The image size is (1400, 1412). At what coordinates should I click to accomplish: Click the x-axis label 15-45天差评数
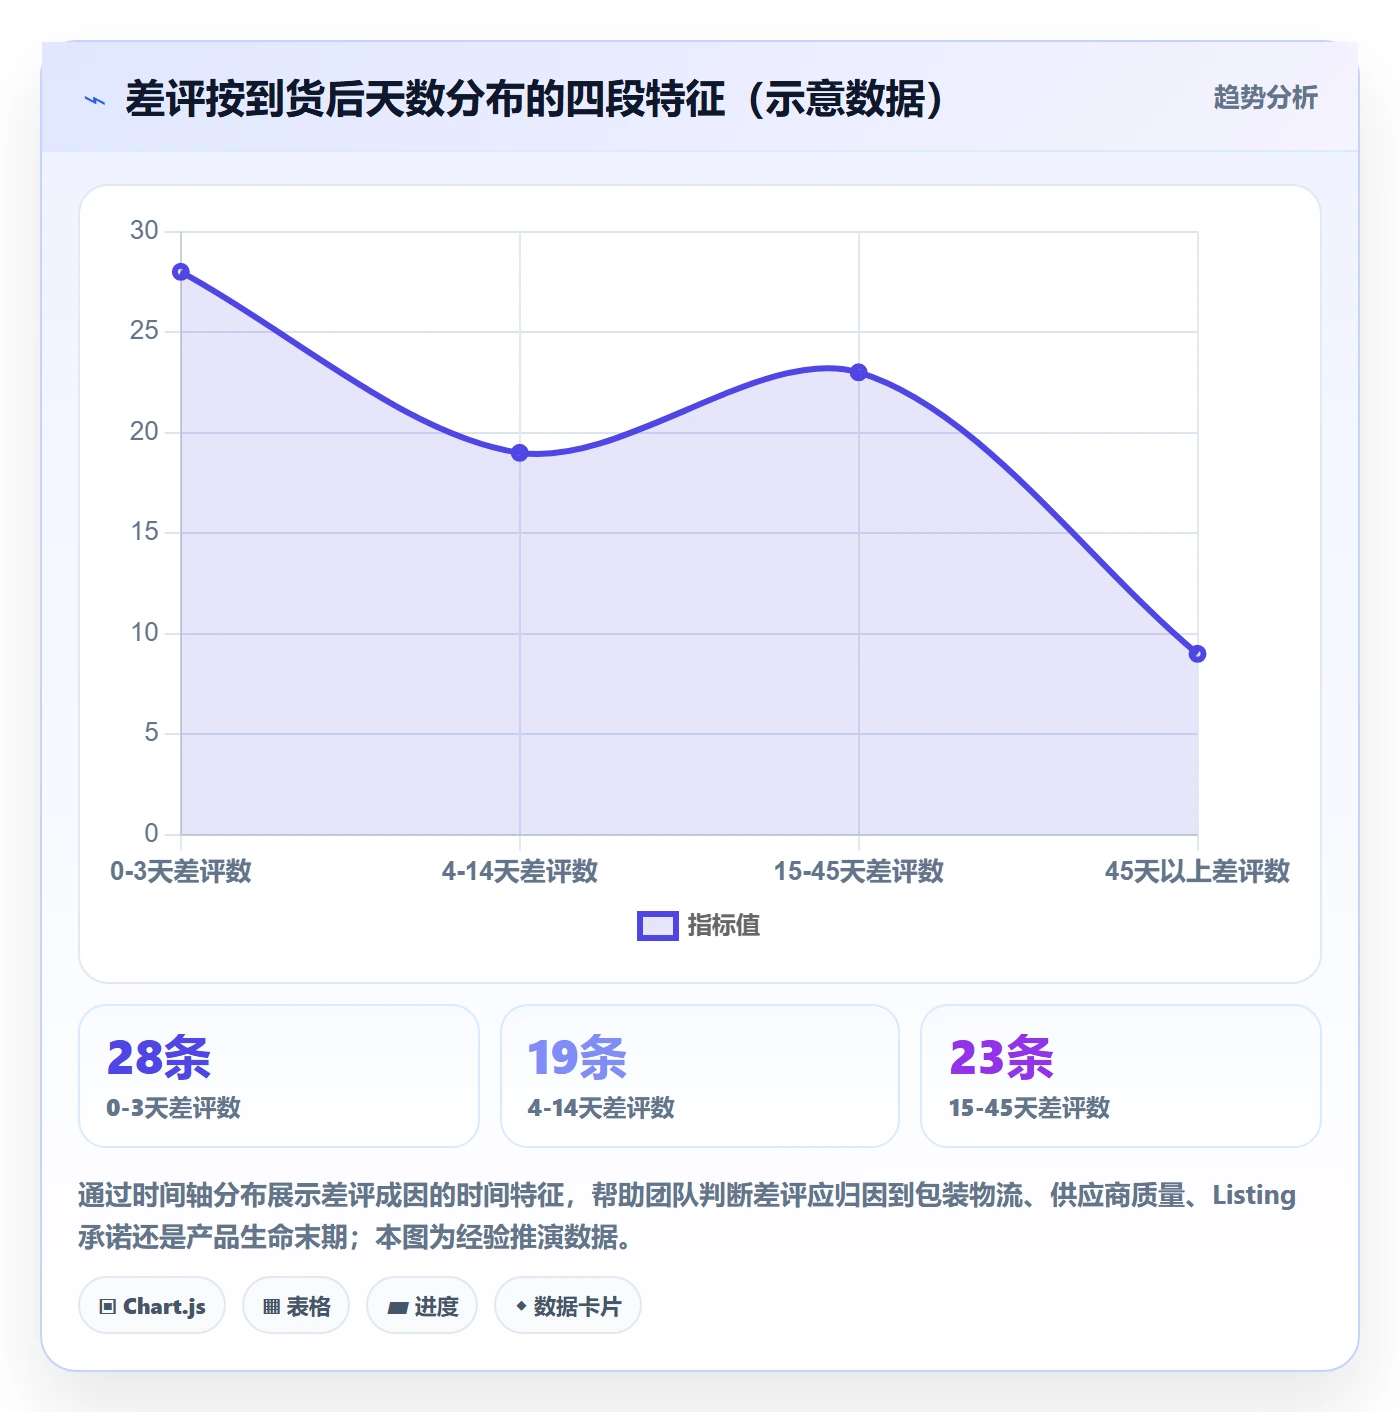click(859, 871)
